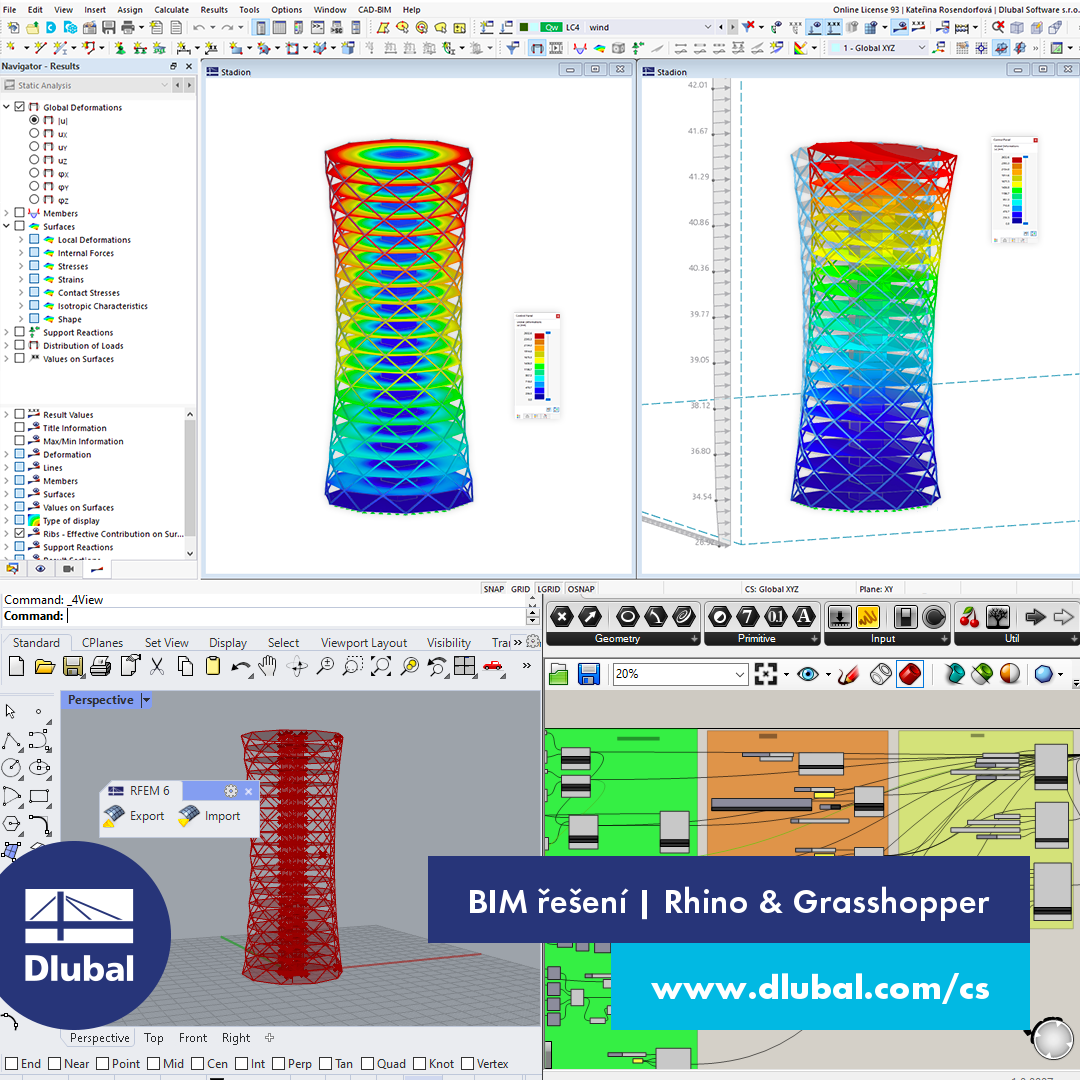Uncheck Global Deformations checkbox

[19, 107]
